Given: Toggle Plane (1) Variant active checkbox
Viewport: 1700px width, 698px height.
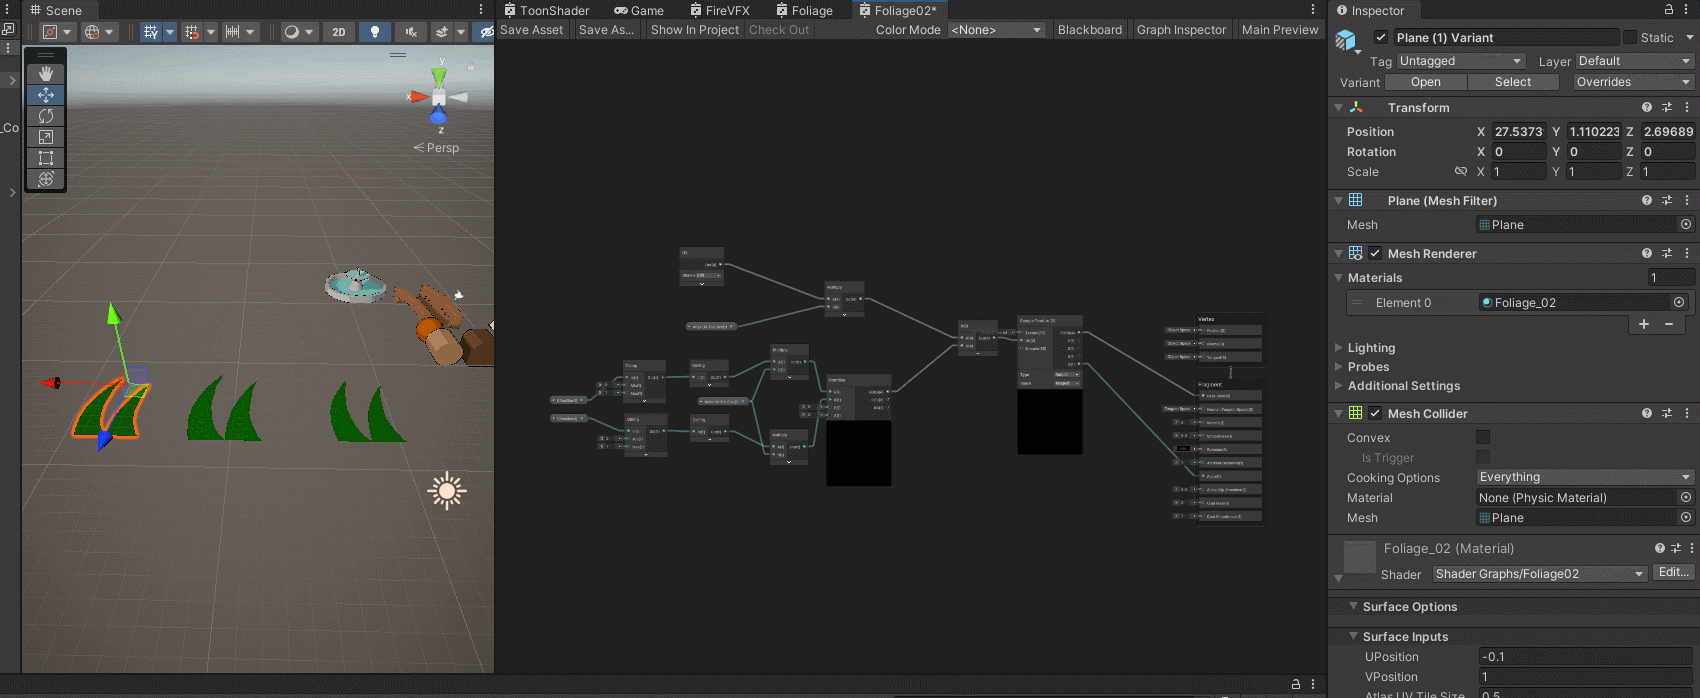Looking at the screenshot, I should (x=1381, y=38).
